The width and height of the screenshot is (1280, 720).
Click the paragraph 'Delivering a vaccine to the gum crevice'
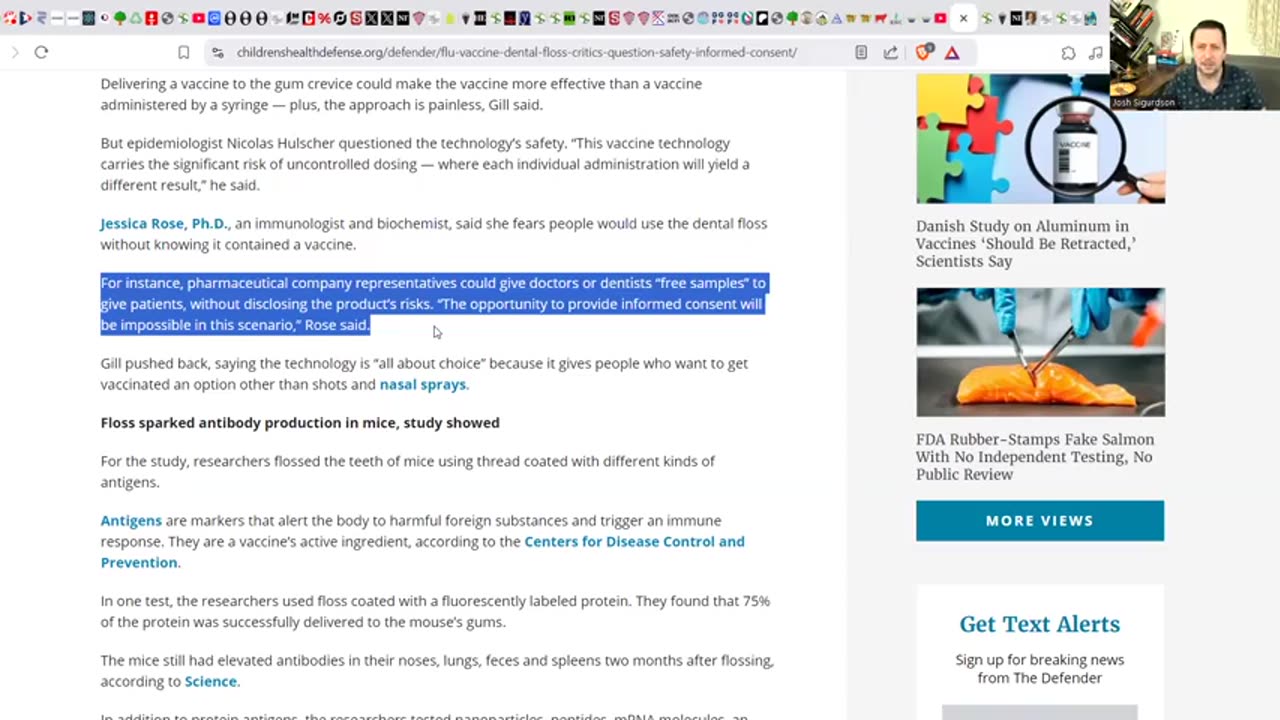[401, 94]
